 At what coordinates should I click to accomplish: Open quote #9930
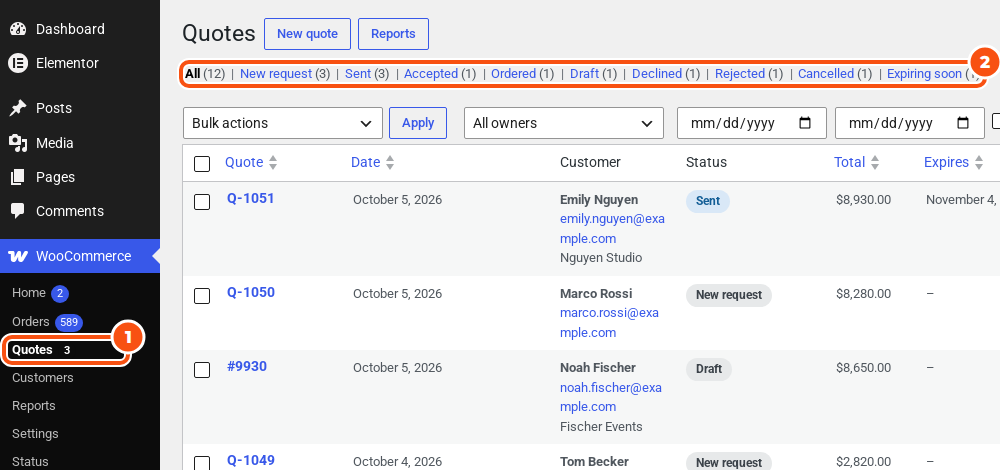pyautogui.click(x=247, y=367)
